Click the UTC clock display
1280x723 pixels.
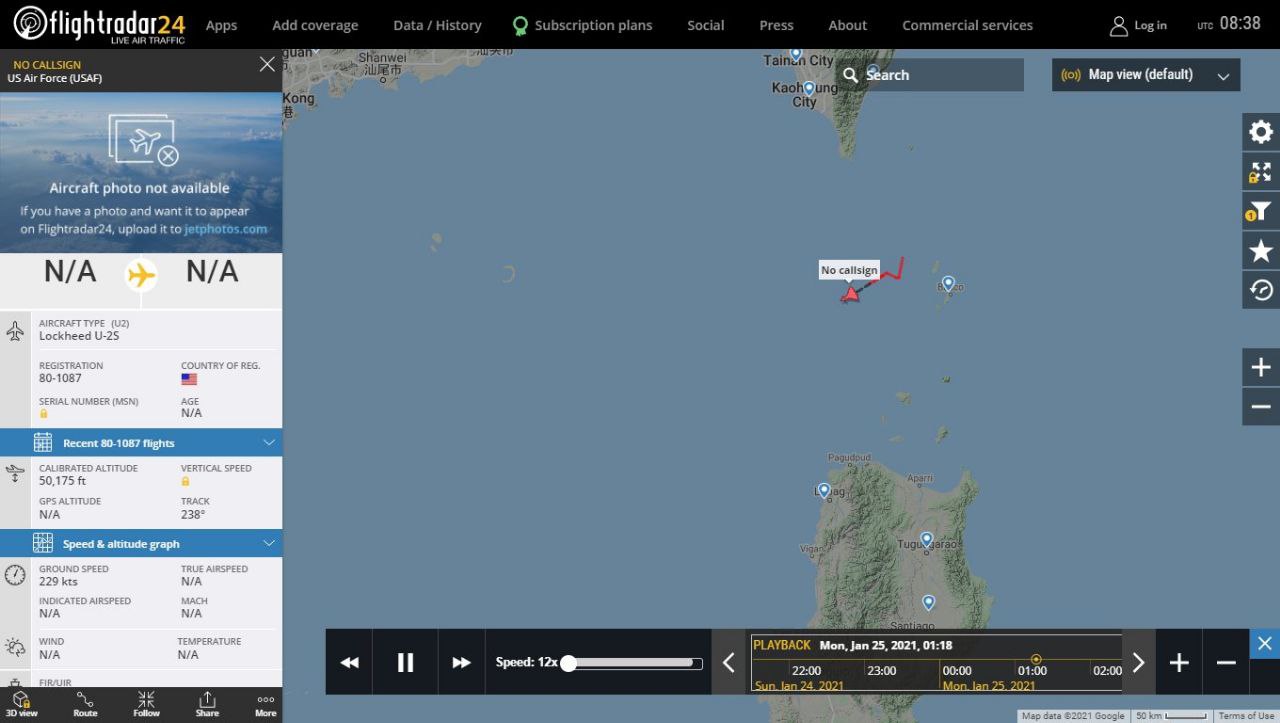(1229, 23)
